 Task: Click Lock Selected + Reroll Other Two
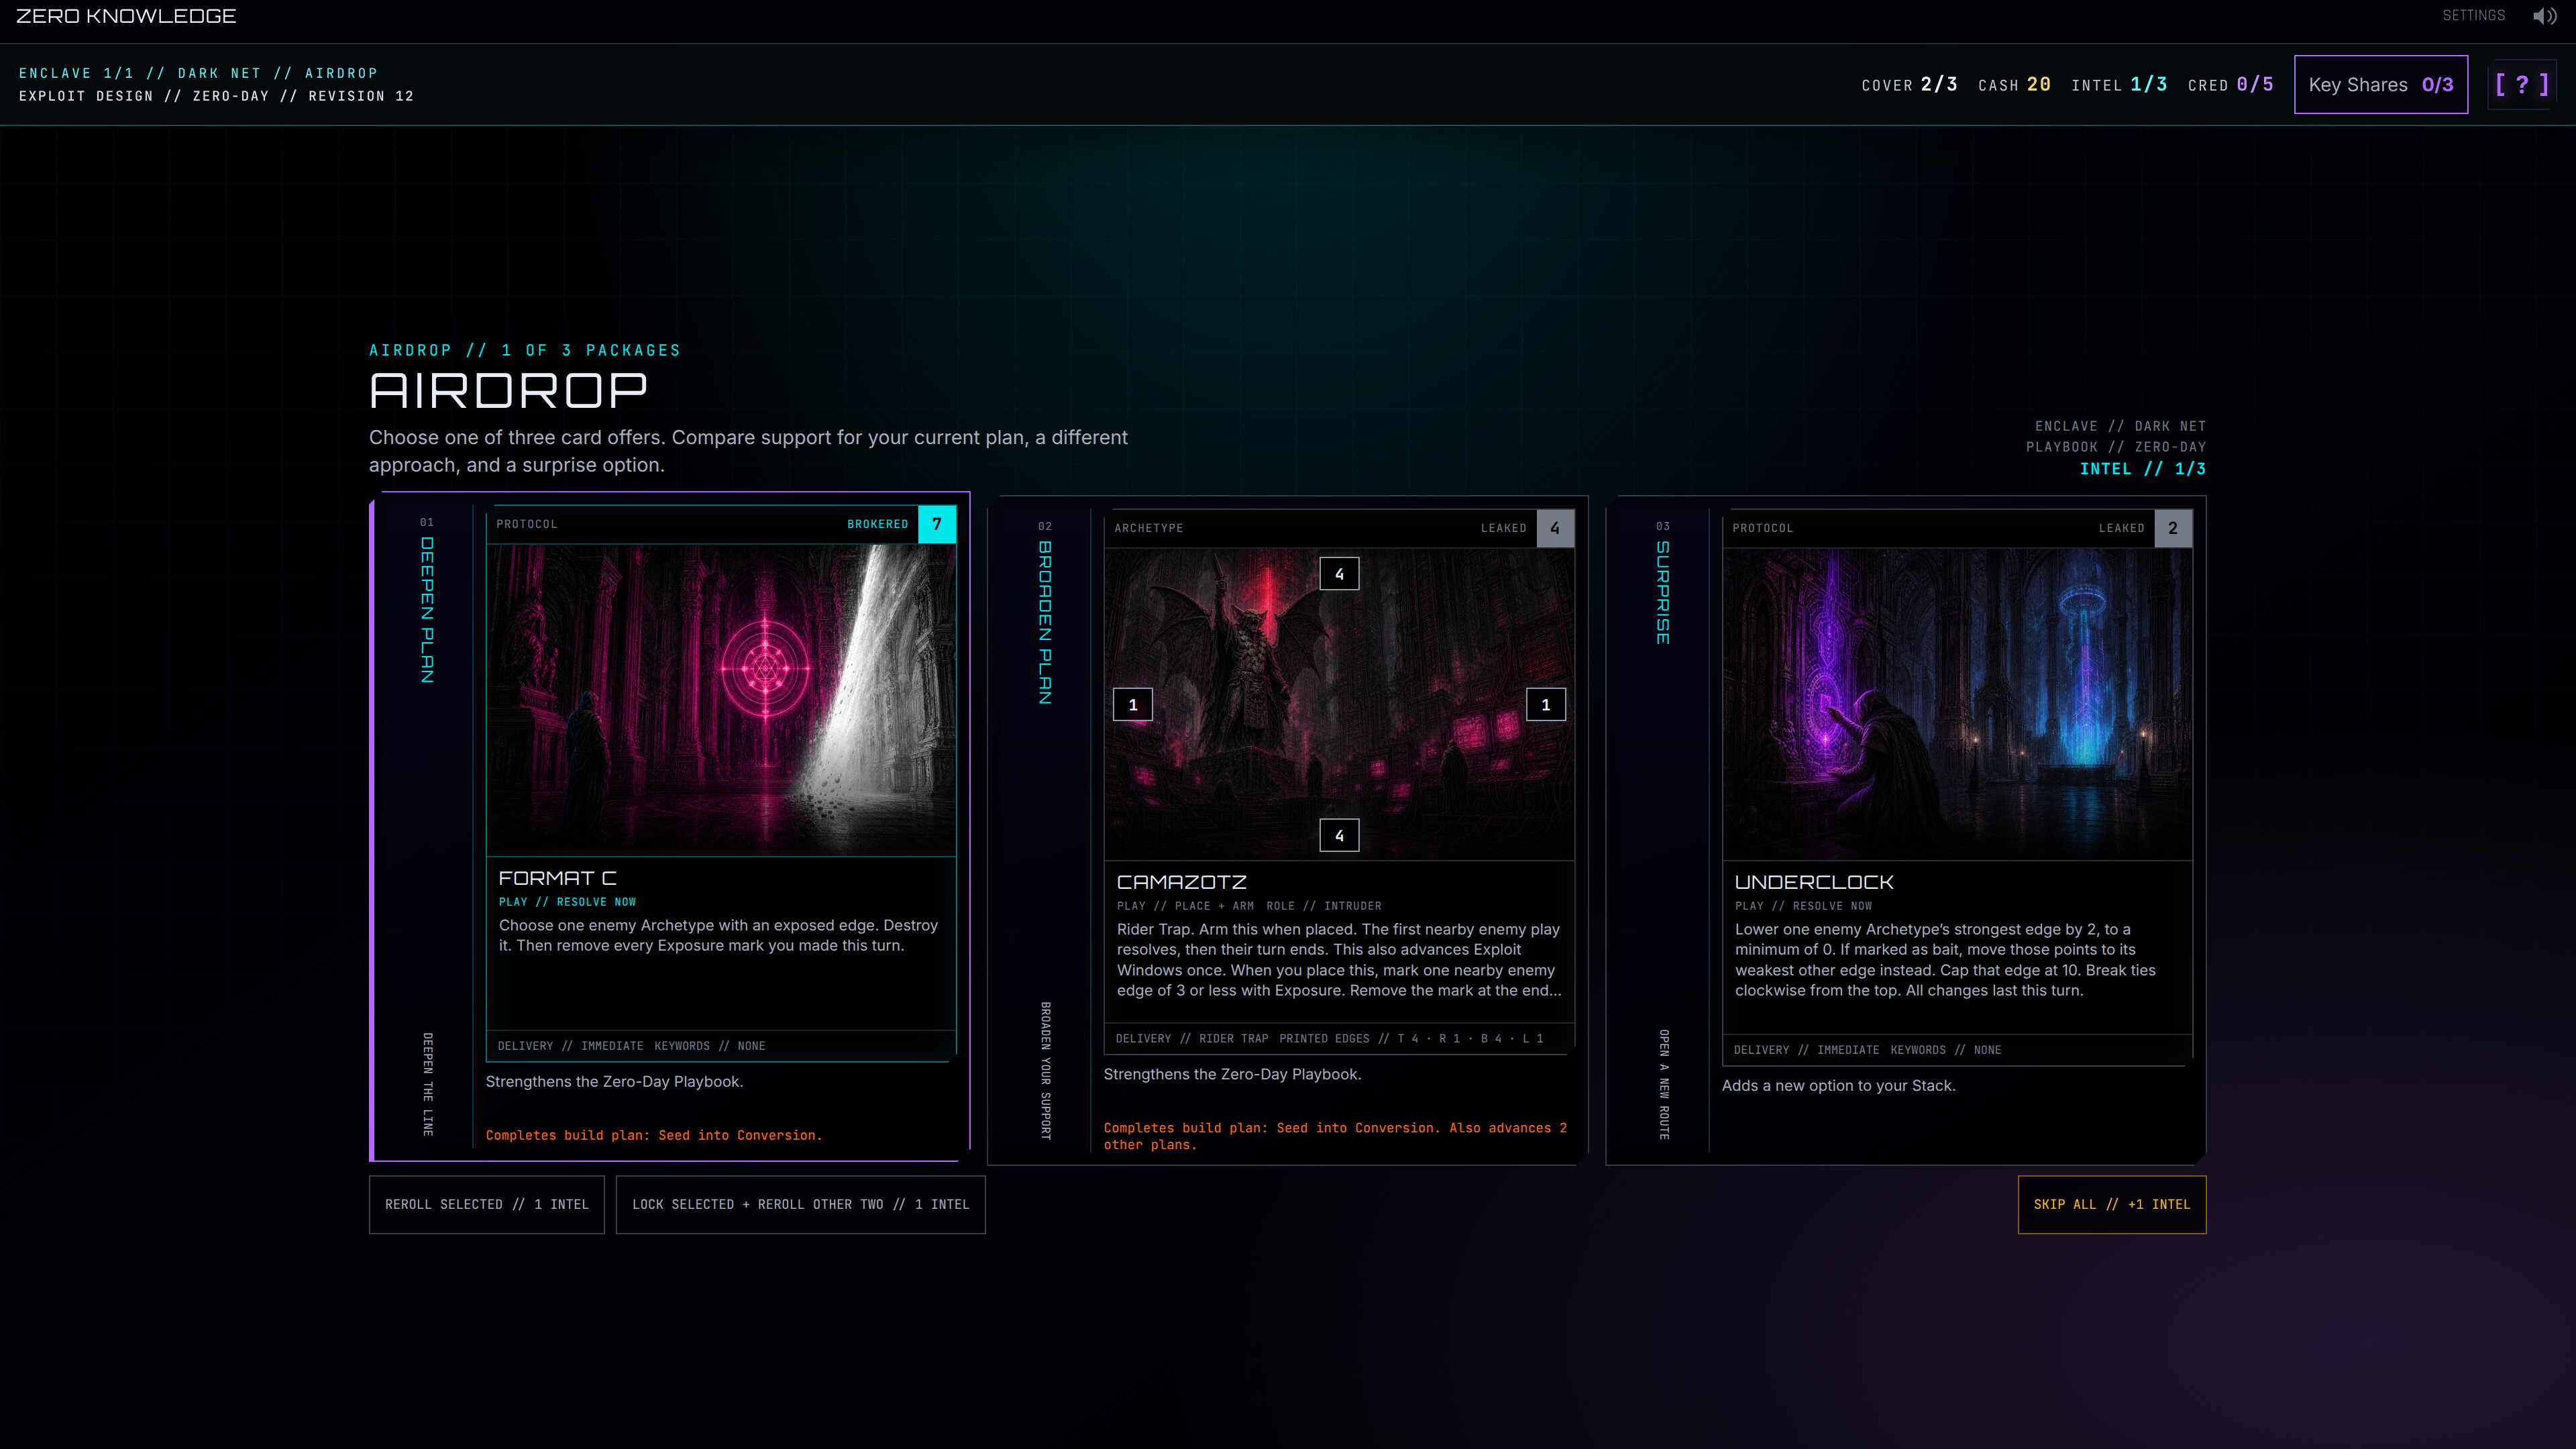click(x=800, y=1204)
